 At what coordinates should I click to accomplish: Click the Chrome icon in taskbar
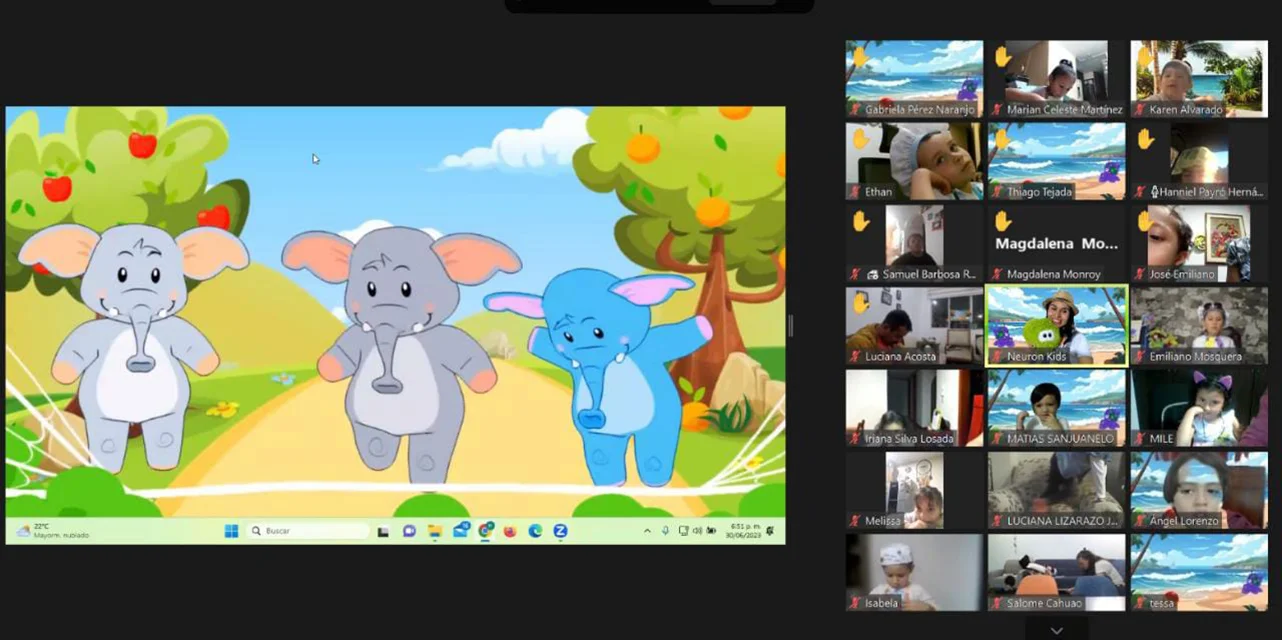485,531
